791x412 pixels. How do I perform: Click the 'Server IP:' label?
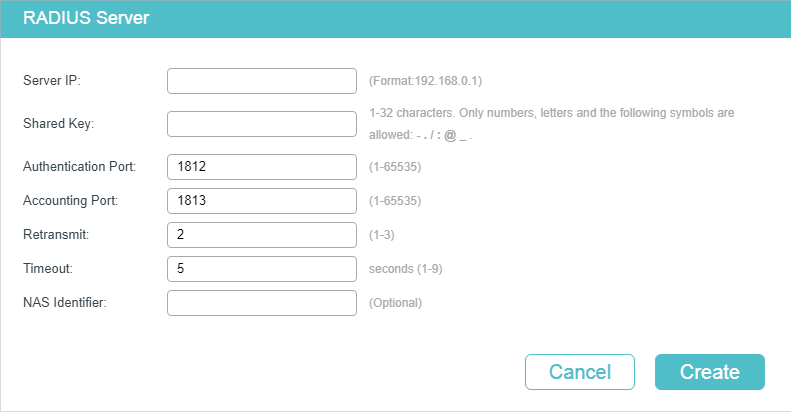tap(52, 81)
